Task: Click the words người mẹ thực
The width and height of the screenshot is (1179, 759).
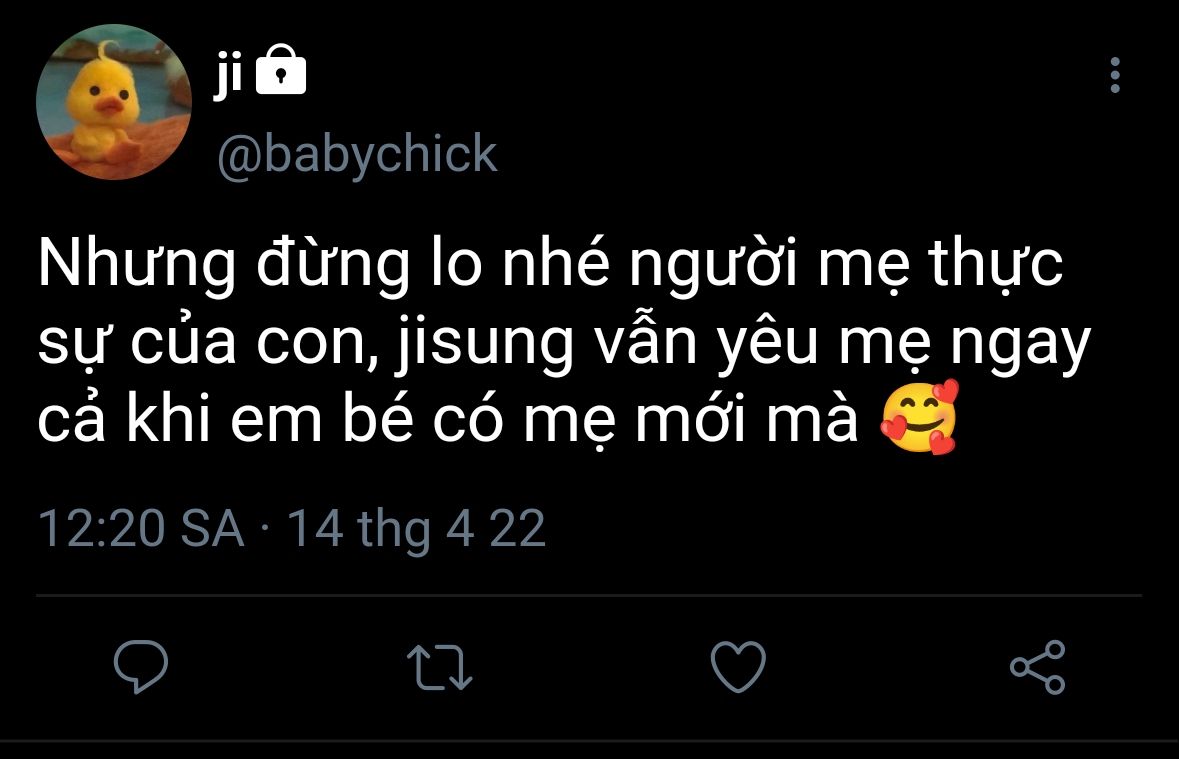Action: point(846,264)
